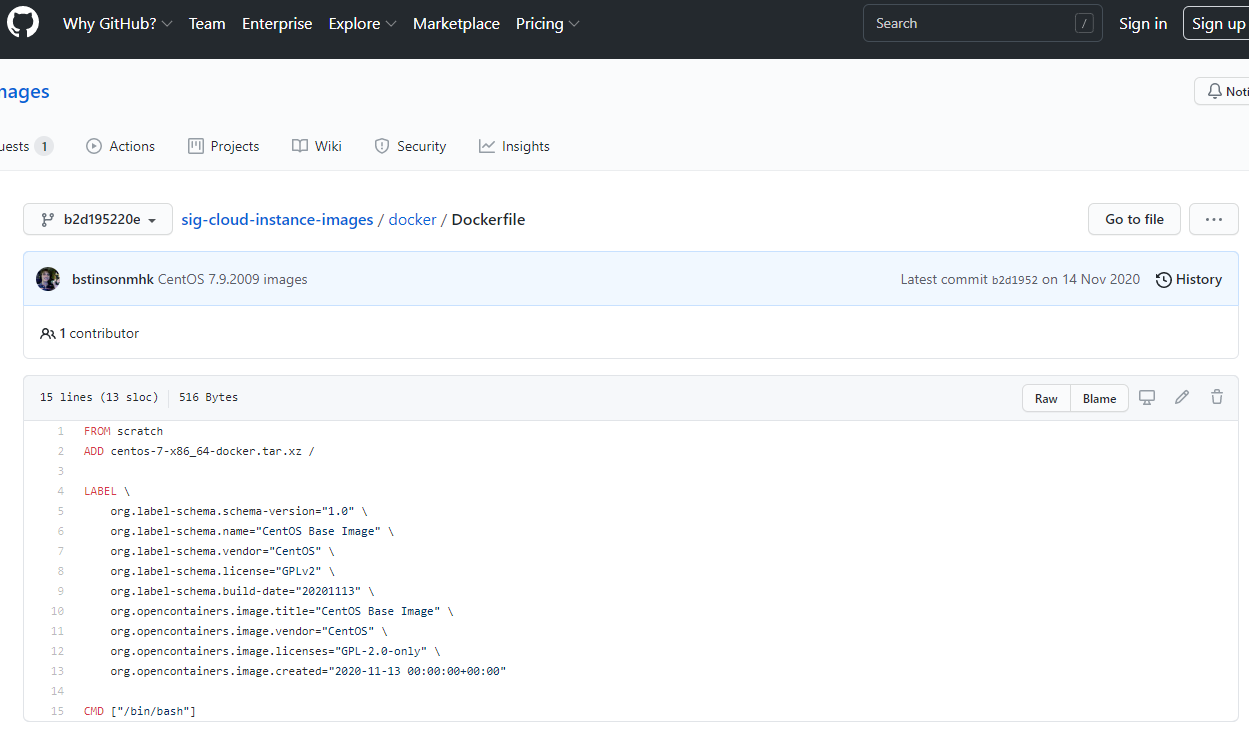Open the three-dots more options menu
Viewport: 1249px width, 734px height.
[1214, 219]
